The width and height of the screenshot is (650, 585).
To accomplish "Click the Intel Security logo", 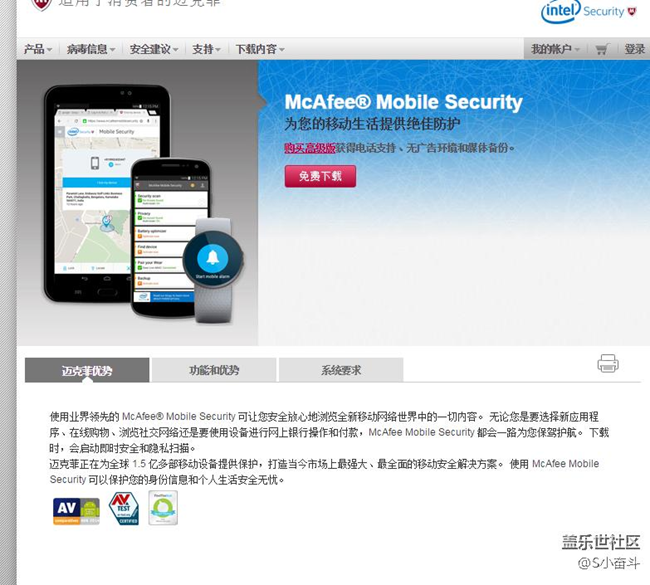I will click(x=589, y=12).
